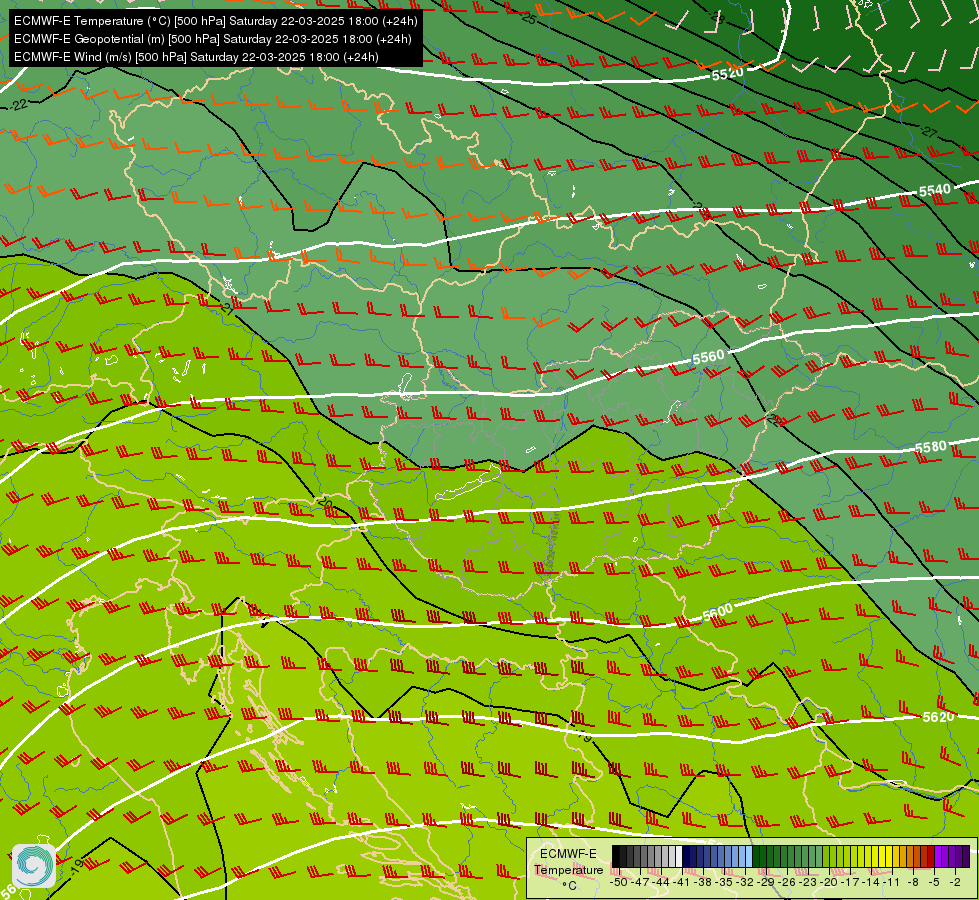Click the -17 tick label in the legend
This screenshot has height=900, width=979.
tap(850, 882)
